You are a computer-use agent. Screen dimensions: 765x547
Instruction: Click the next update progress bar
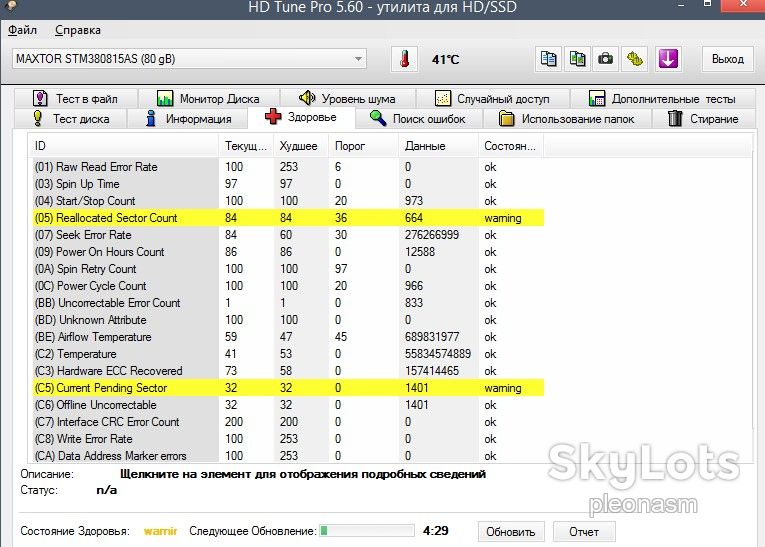pyautogui.click(x=366, y=531)
